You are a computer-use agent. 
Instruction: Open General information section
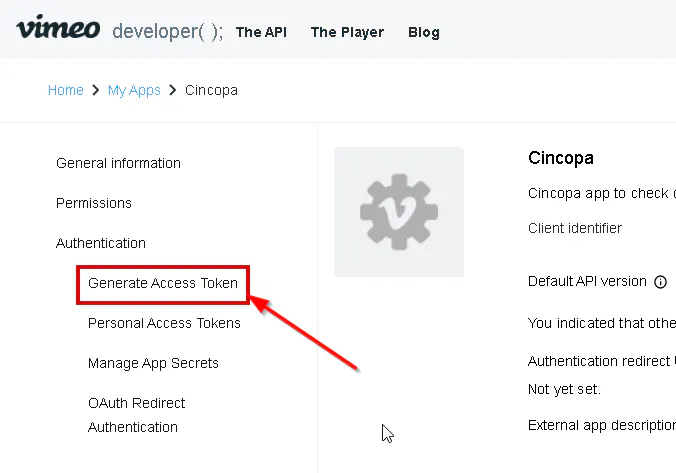pos(118,163)
